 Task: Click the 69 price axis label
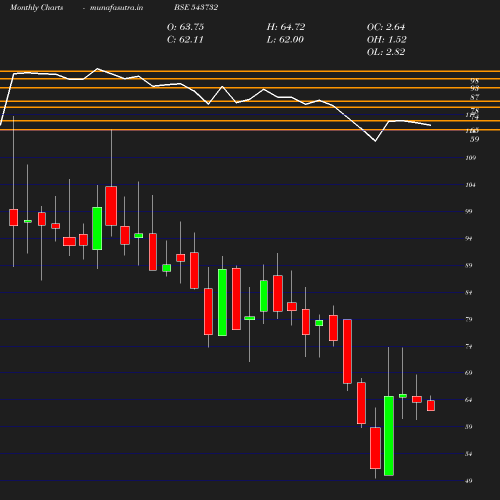[468, 373]
